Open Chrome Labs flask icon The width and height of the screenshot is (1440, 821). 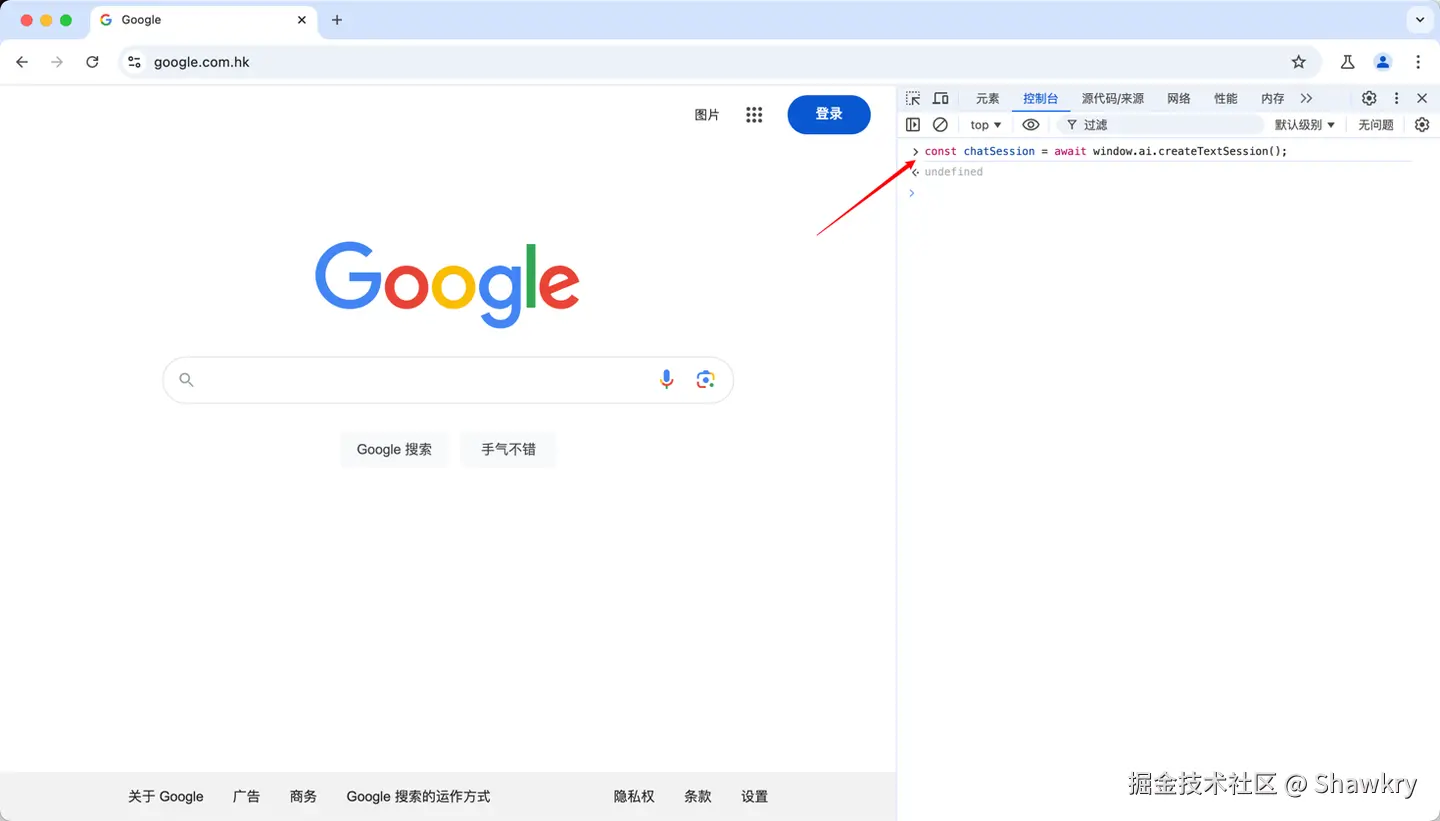1347,62
